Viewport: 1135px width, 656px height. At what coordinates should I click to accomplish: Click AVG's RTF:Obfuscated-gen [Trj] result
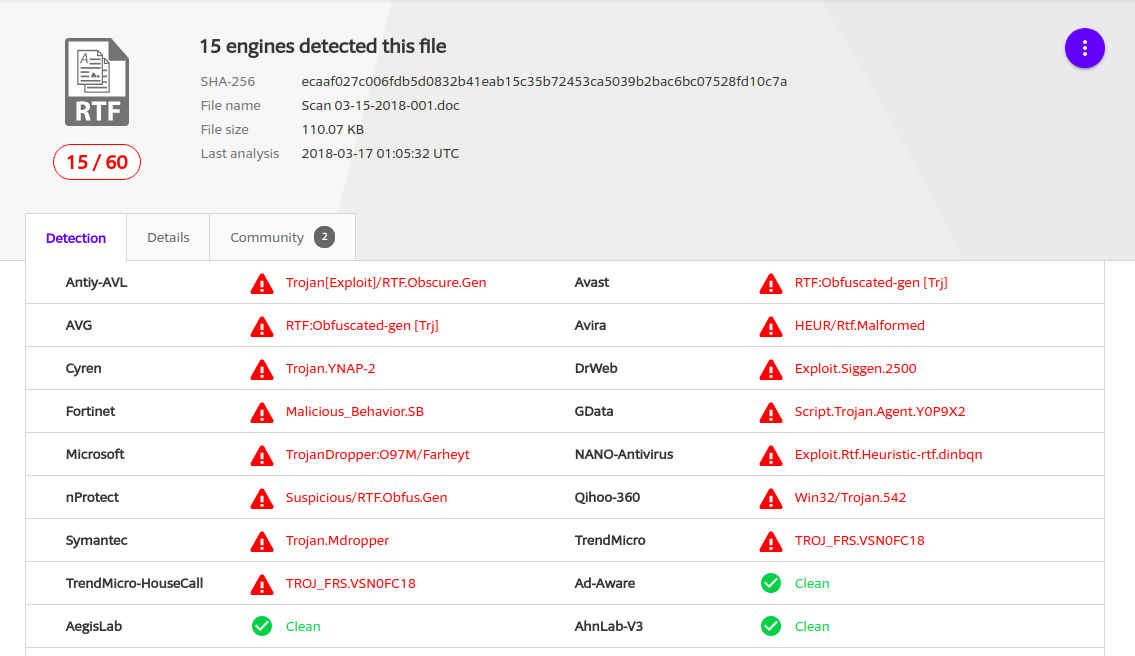pos(362,325)
